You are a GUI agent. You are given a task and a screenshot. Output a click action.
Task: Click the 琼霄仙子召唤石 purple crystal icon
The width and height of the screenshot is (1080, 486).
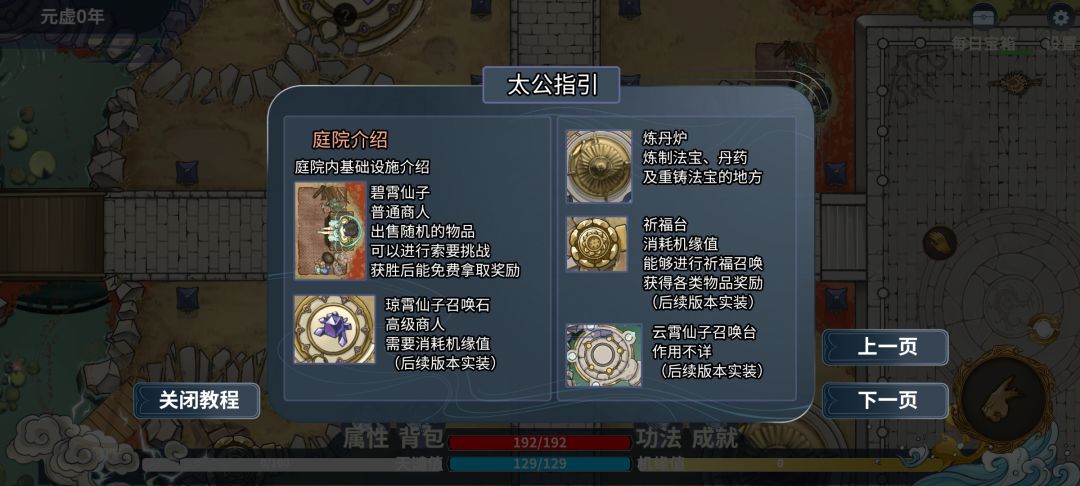[x=334, y=329]
